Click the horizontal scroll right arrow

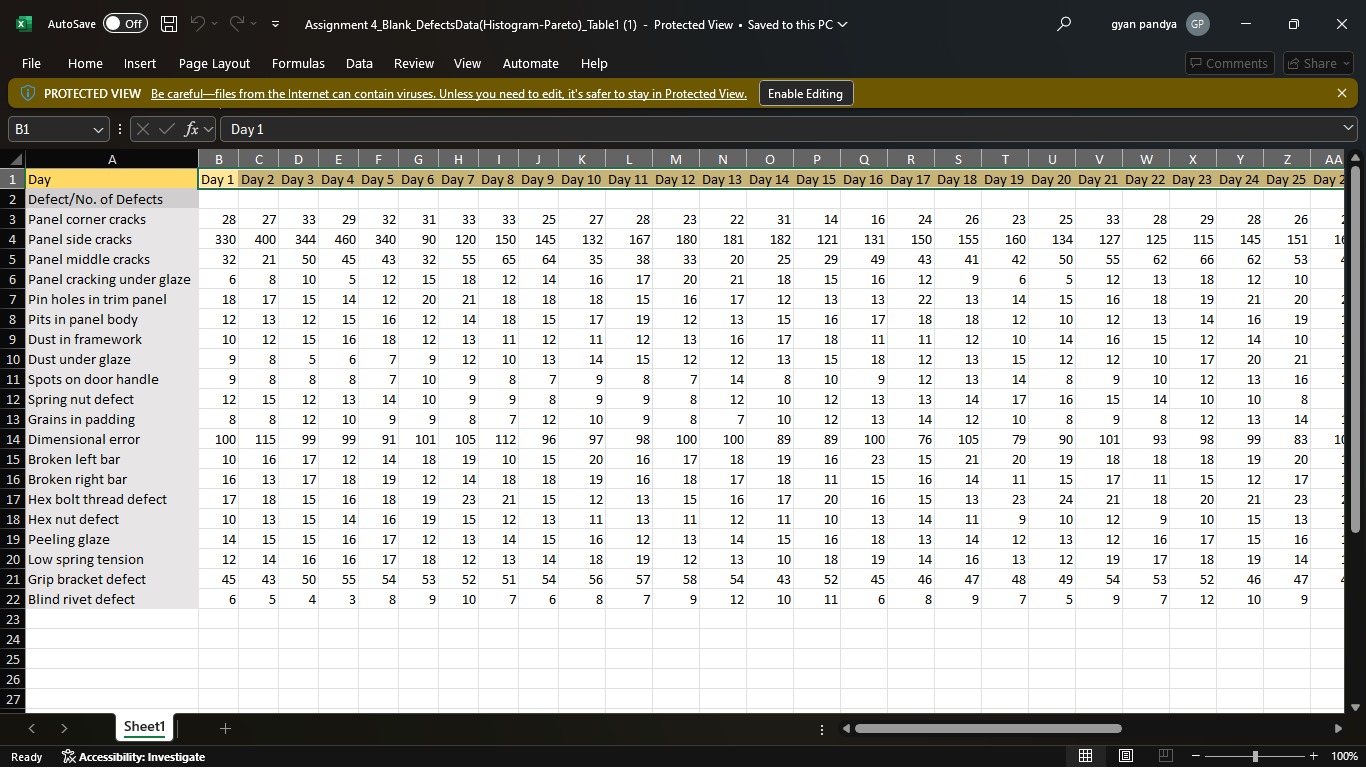(x=1338, y=728)
